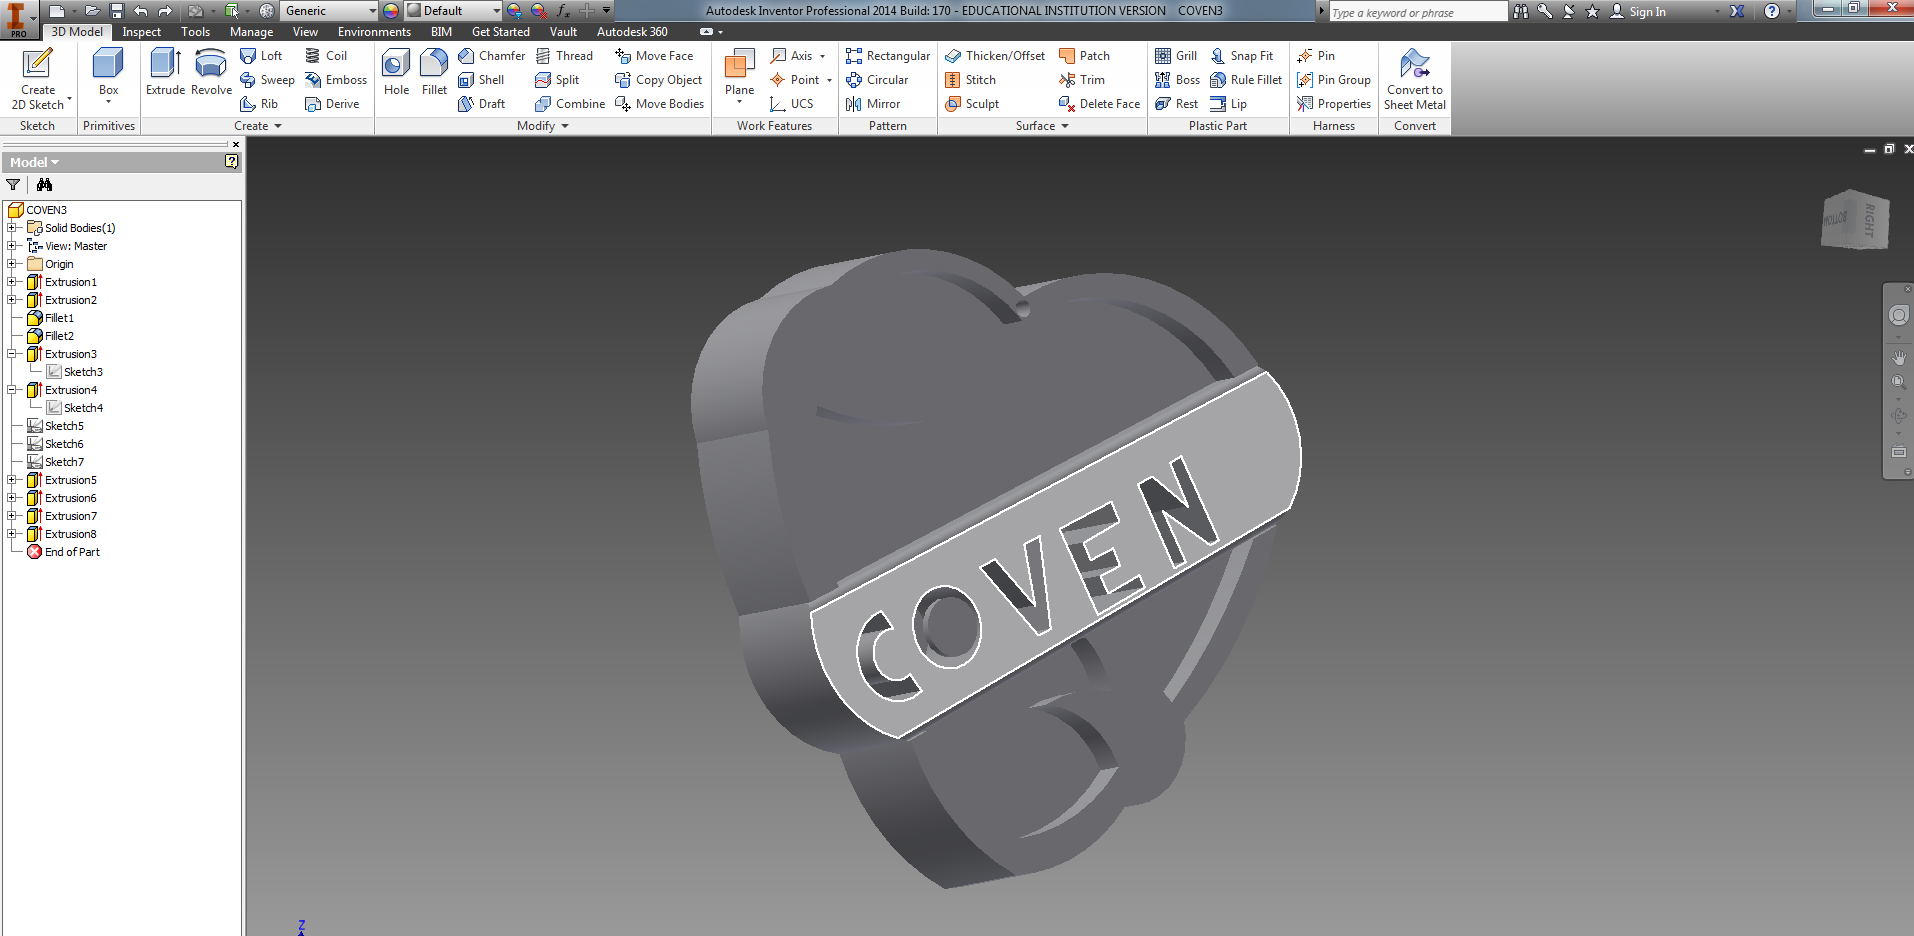Select Extrusion8 in browser tree
Viewport: 1914px width, 936px height.
click(x=70, y=534)
